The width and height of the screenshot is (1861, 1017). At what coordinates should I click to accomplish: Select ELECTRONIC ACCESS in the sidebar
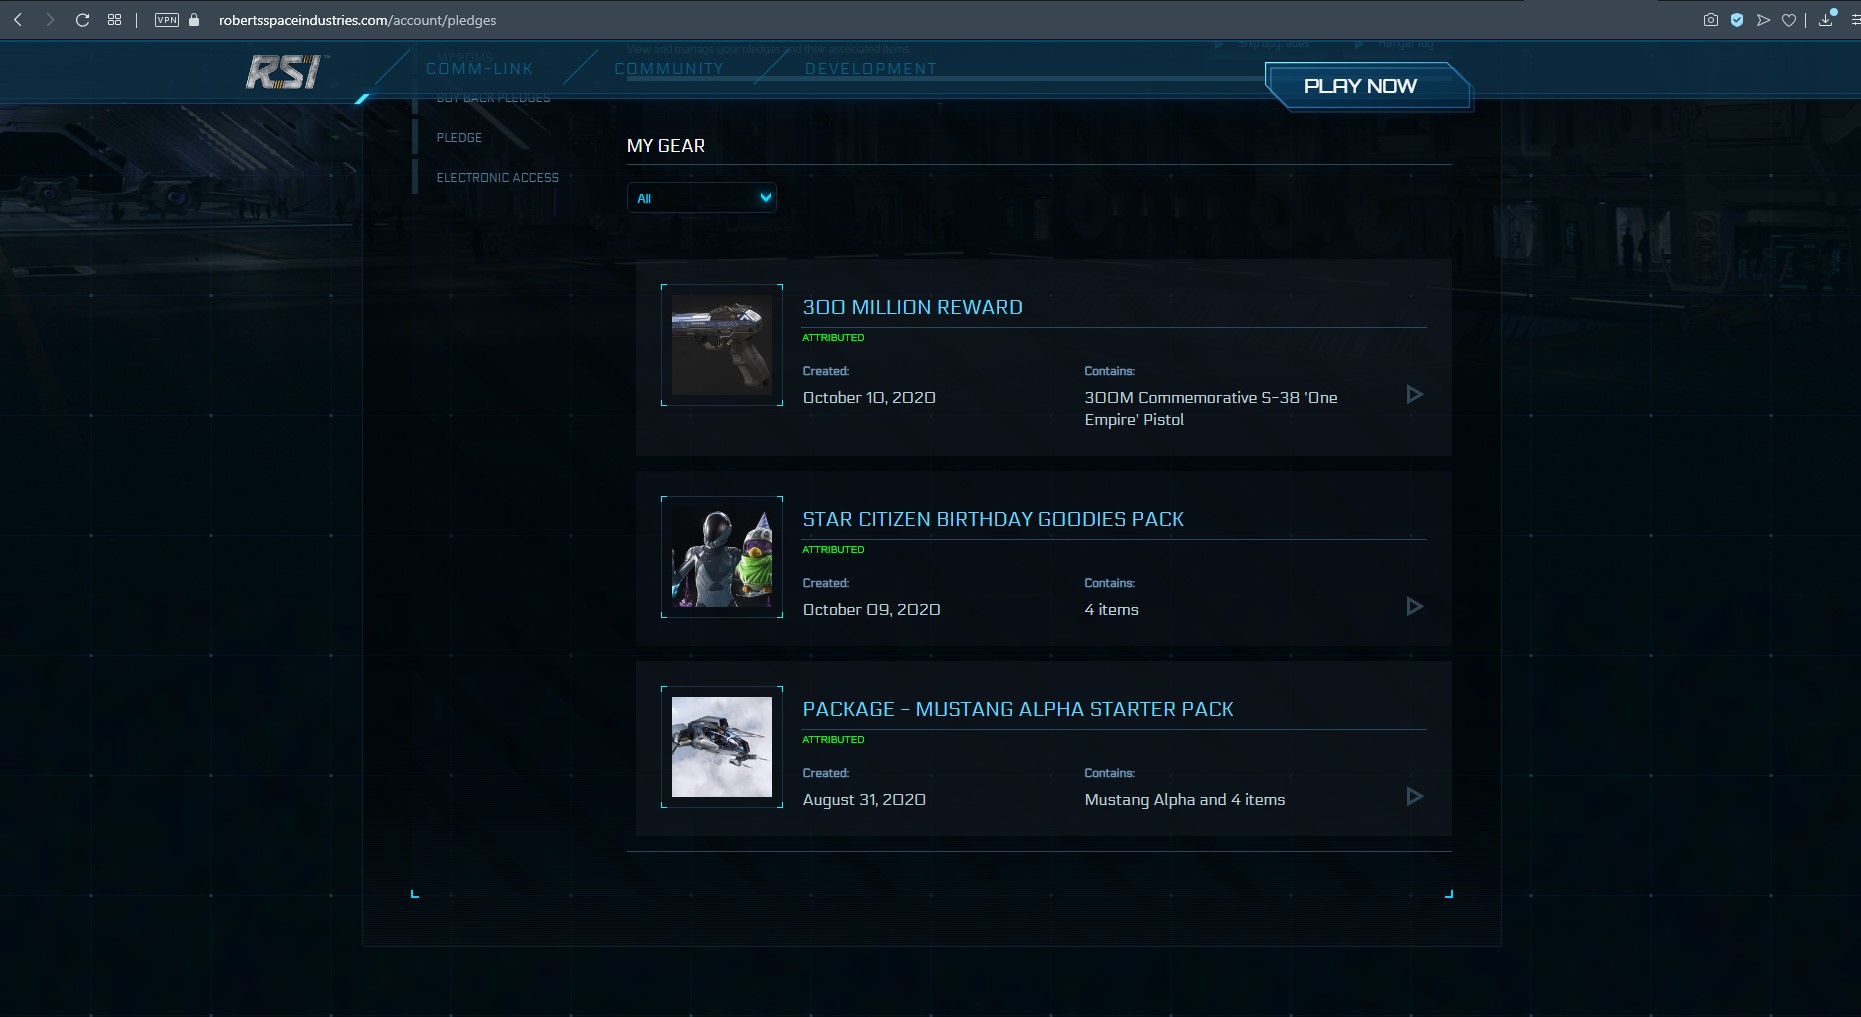tap(497, 178)
